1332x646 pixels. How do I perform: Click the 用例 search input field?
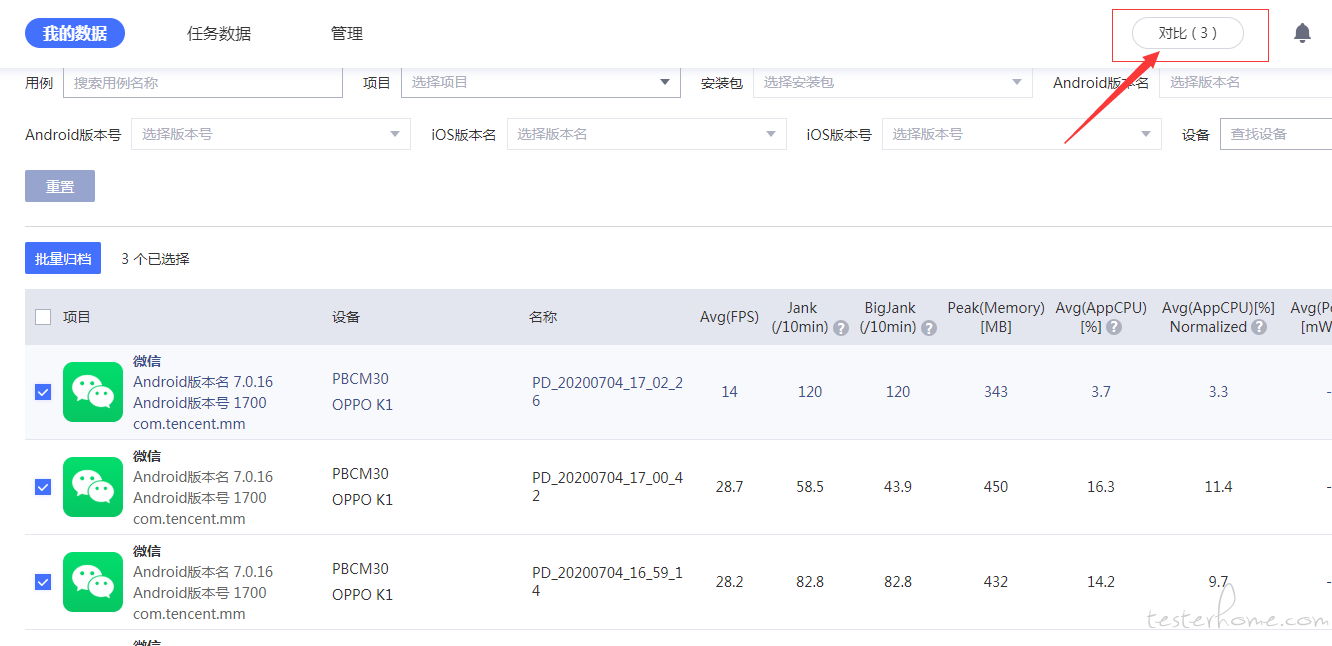[x=203, y=83]
